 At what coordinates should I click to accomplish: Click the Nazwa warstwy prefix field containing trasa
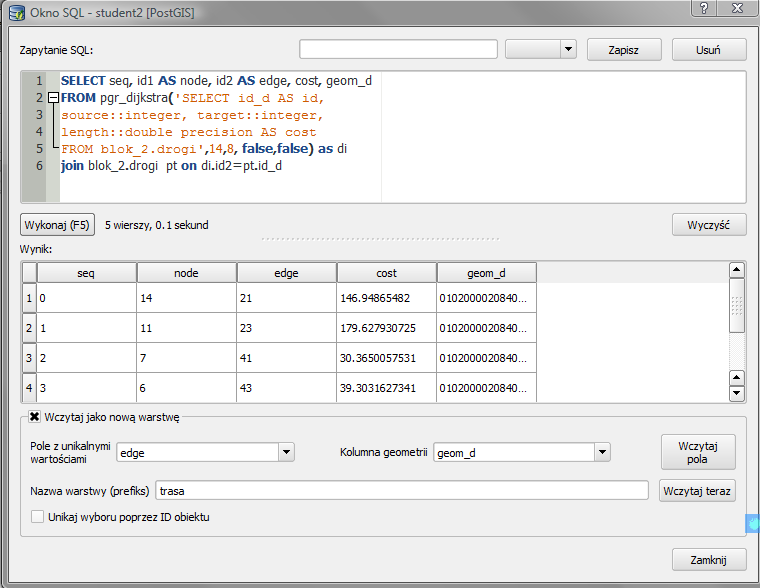(x=402, y=491)
